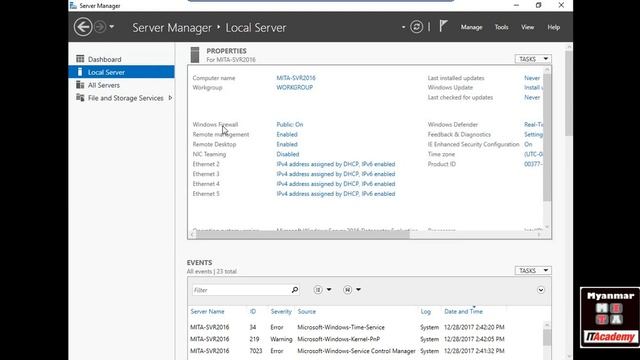This screenshot has width=640, height=360.
Task: Click the Properties server icon
Action: pyautogui.click(x=195, y=55)
